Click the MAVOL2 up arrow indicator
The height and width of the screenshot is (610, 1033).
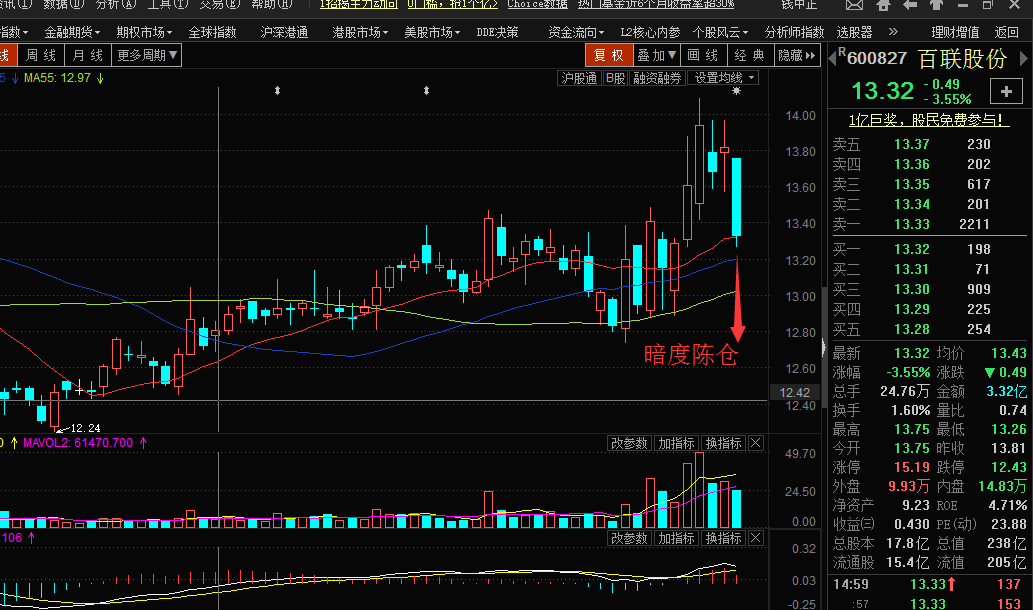[143, 442]
